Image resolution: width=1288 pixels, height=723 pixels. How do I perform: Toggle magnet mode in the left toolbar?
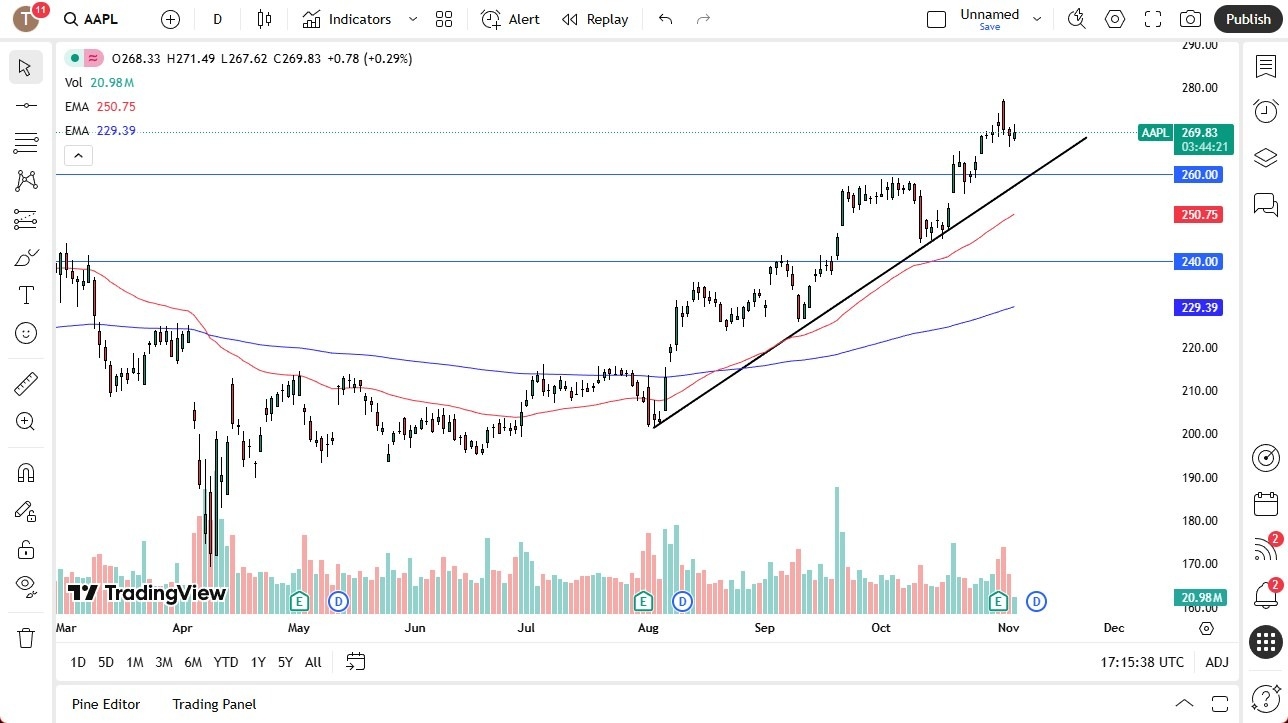[x=25, y=472]
